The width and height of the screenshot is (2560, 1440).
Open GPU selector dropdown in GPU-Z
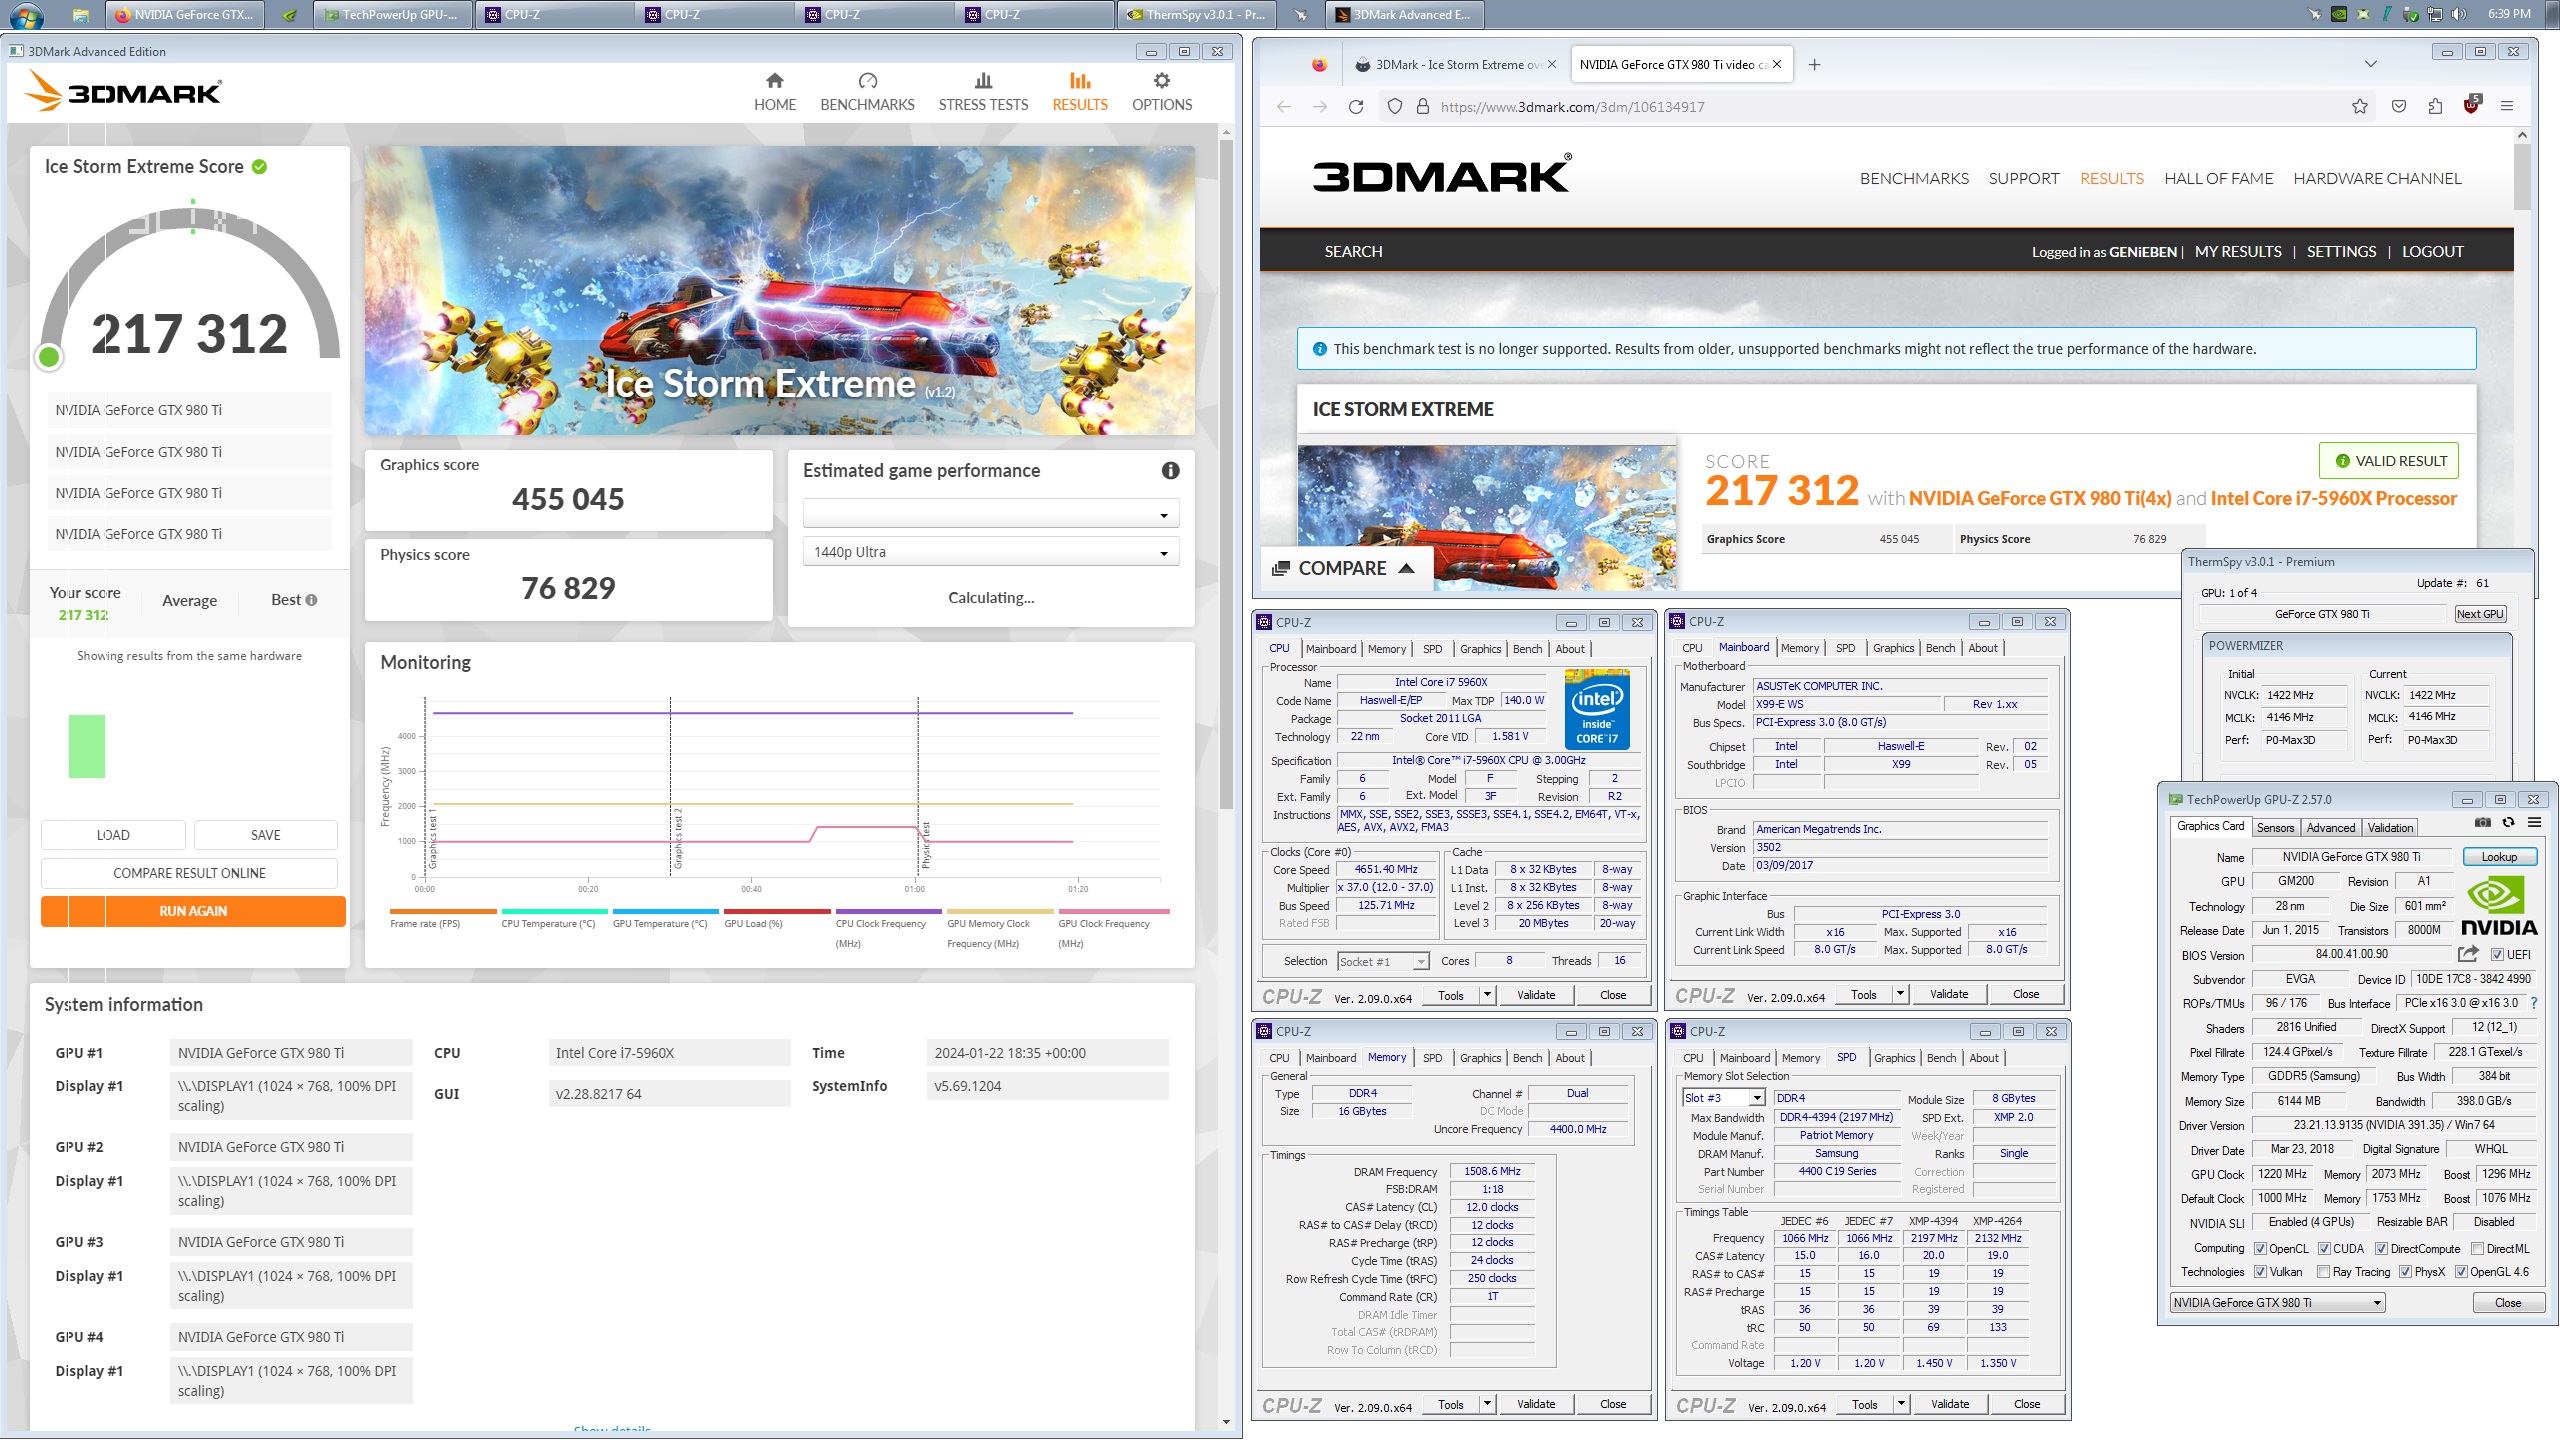pyautogui.click(x=2278, y=1303)
